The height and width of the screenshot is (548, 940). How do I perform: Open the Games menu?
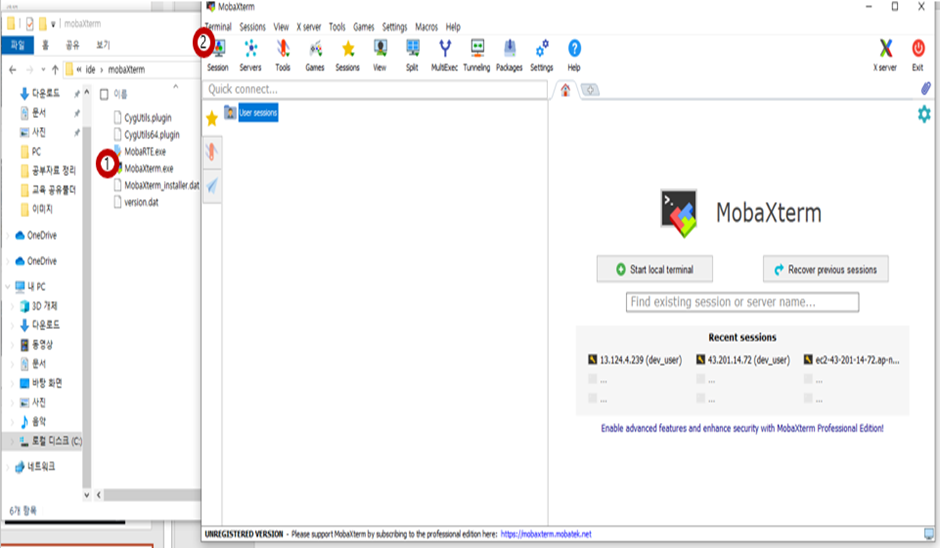[363, 27]
